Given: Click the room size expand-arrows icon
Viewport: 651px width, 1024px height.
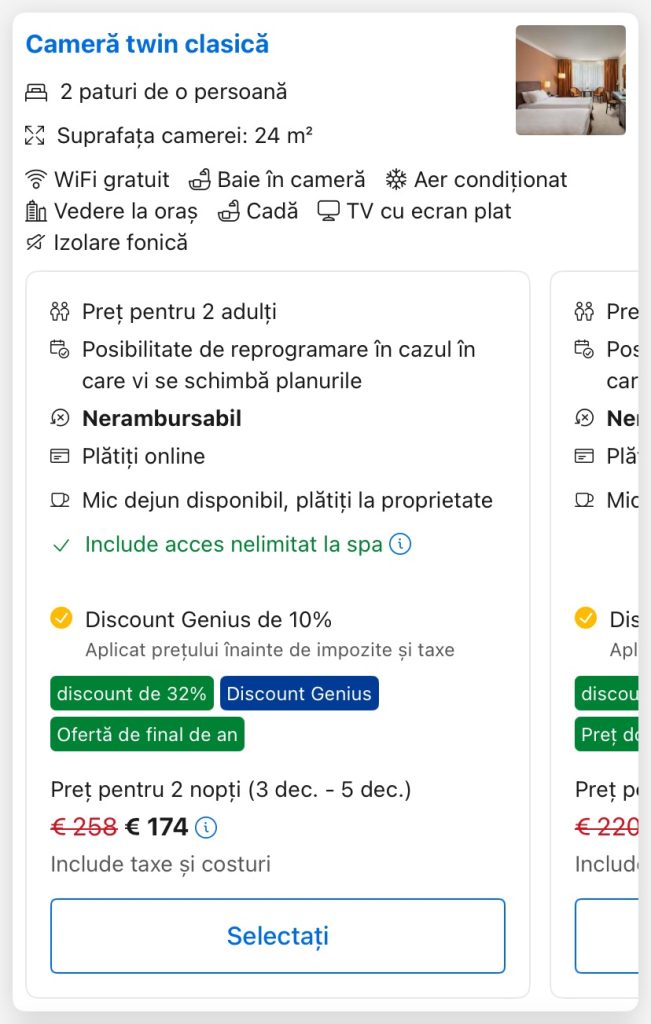Looking at the screenshot, I should (x=36, y=136).
